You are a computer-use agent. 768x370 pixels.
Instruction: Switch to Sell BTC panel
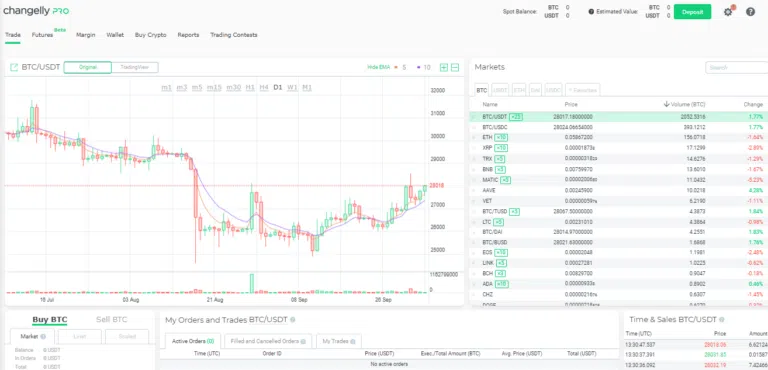(x=112, y=320)
